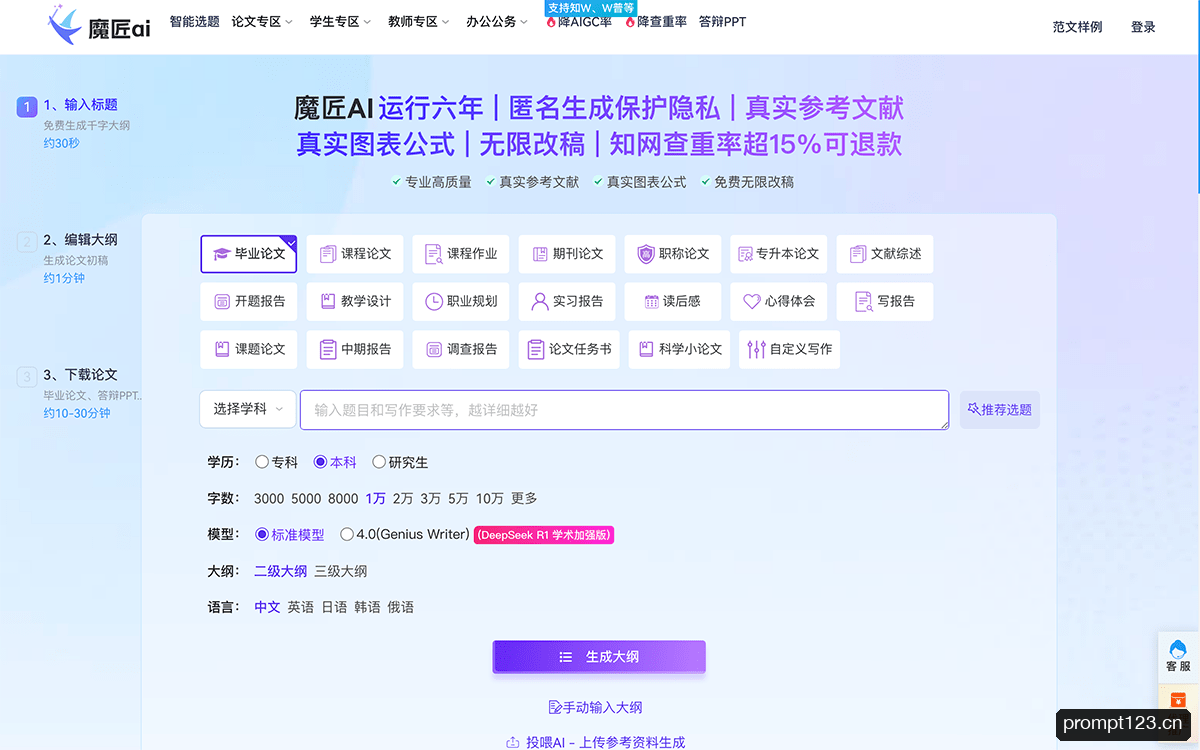Screen dimensions: 1200x750
Task: Select the 论文任务书 icon
Action: [536, 349]
